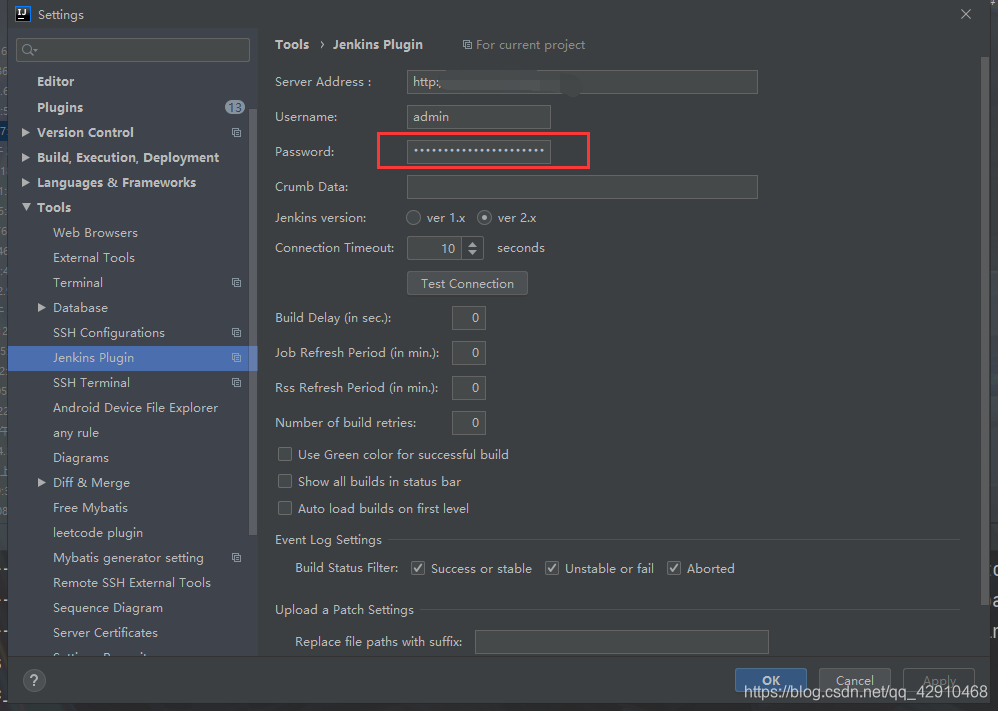
Task: Select Jenkins version 2.x radio button
Action: coord(484,218)
